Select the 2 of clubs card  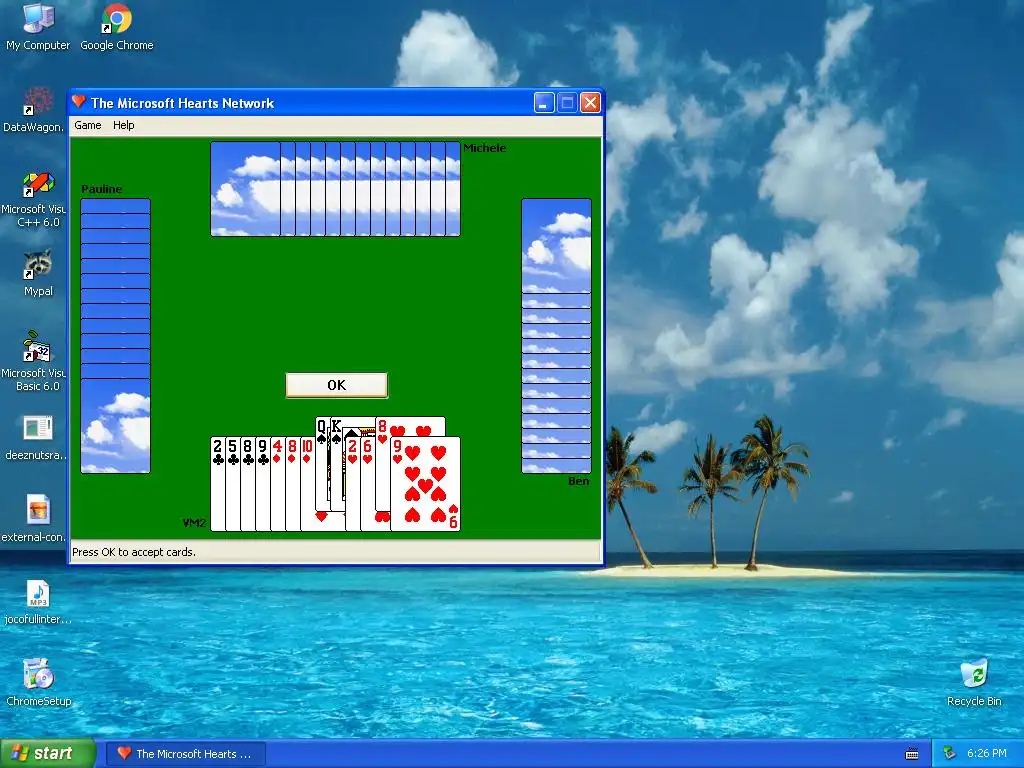[217, 484]
